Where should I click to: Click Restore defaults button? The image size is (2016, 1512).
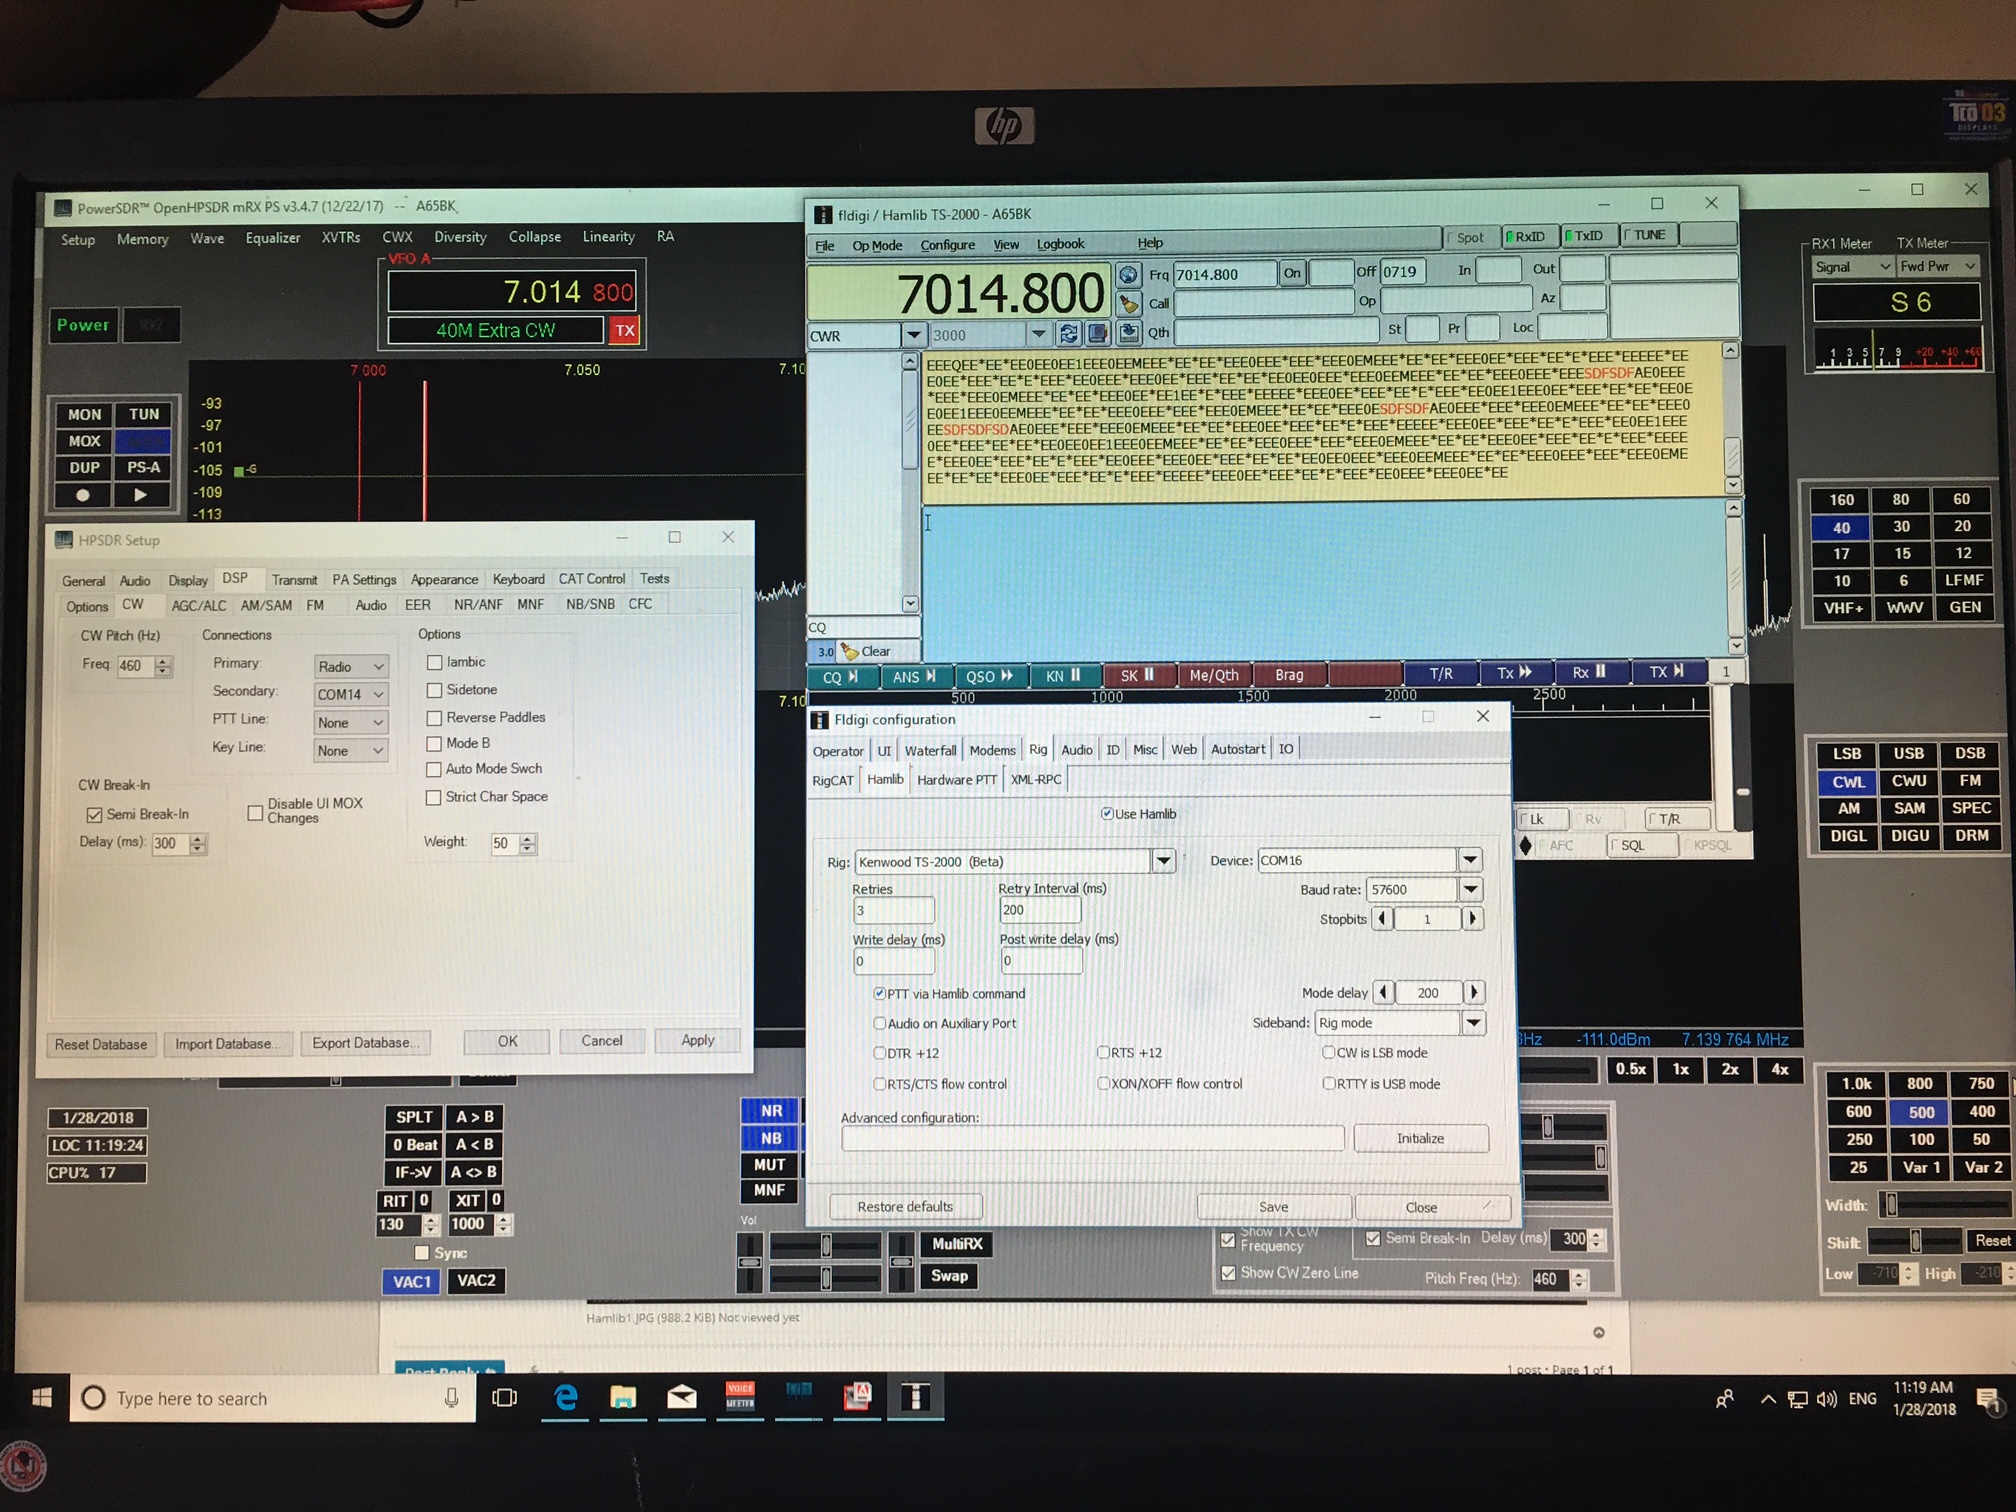pyautogui.click(x=905, y=1206)
